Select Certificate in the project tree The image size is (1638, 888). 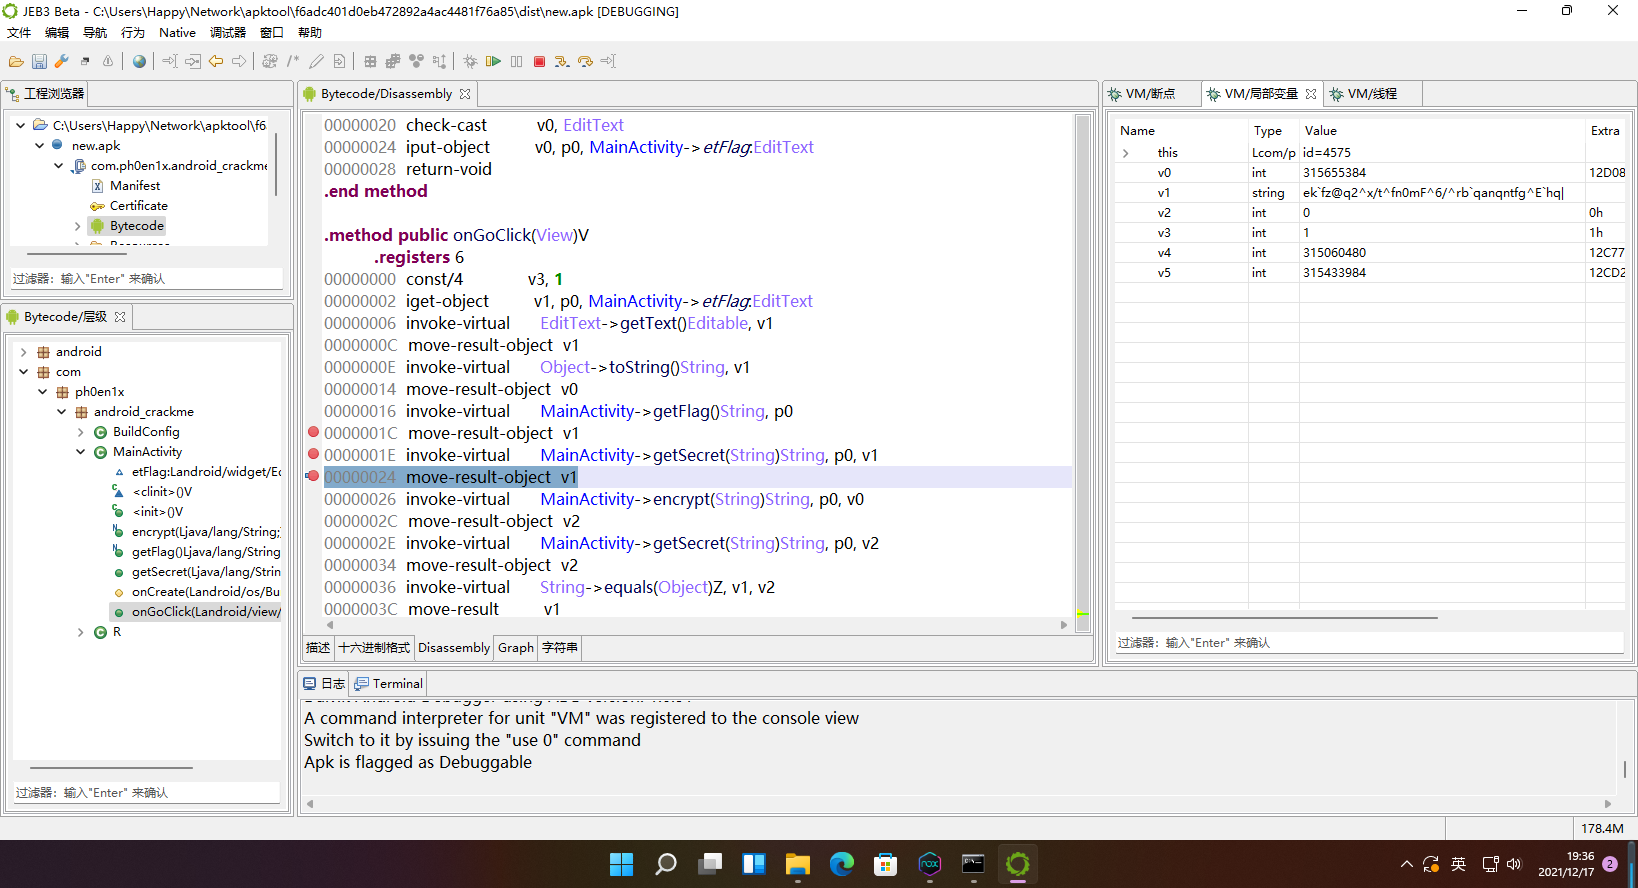[x=138, y=206]
